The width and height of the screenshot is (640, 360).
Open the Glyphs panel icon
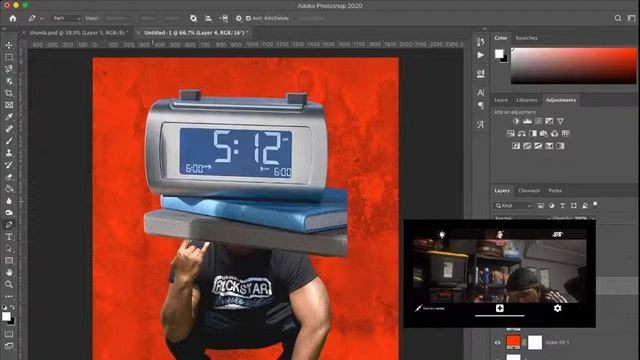pos(480,124)
